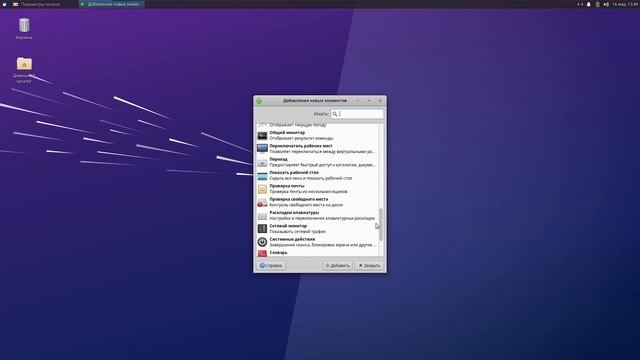Click the clock showing date in panel
Image resolution: width=640 pixels, height=360 pixels.
pyautogui.click(x=624, y=4)
